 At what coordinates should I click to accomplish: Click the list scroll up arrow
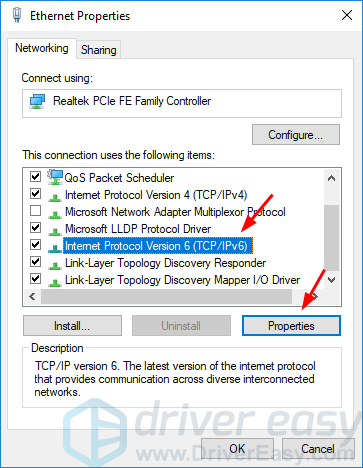click(x=331, y=178)
